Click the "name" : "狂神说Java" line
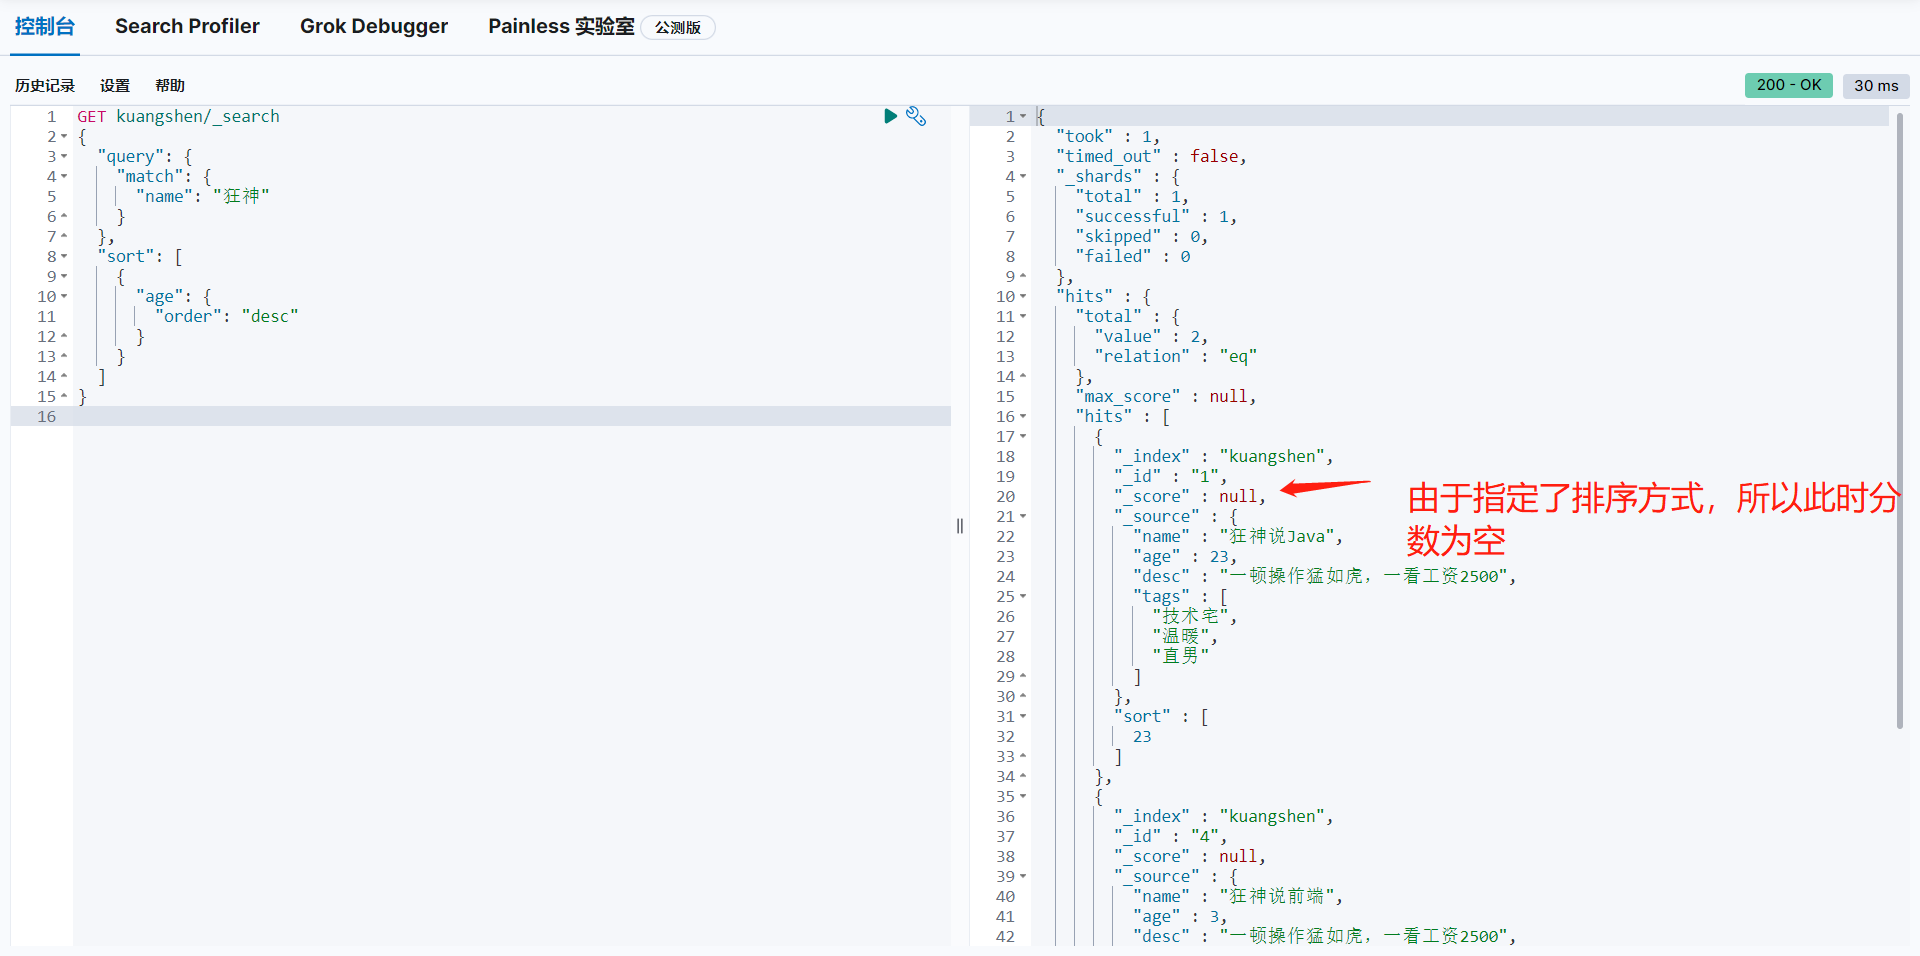This screenshot has height=956, width=1920. [1238, 536]
